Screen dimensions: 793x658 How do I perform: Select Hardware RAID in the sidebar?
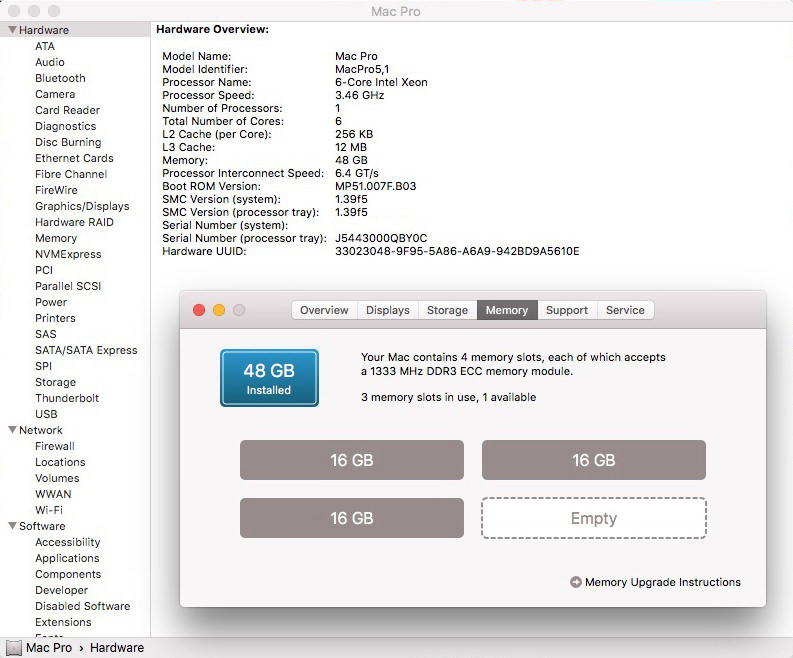[x=74, y=222]
